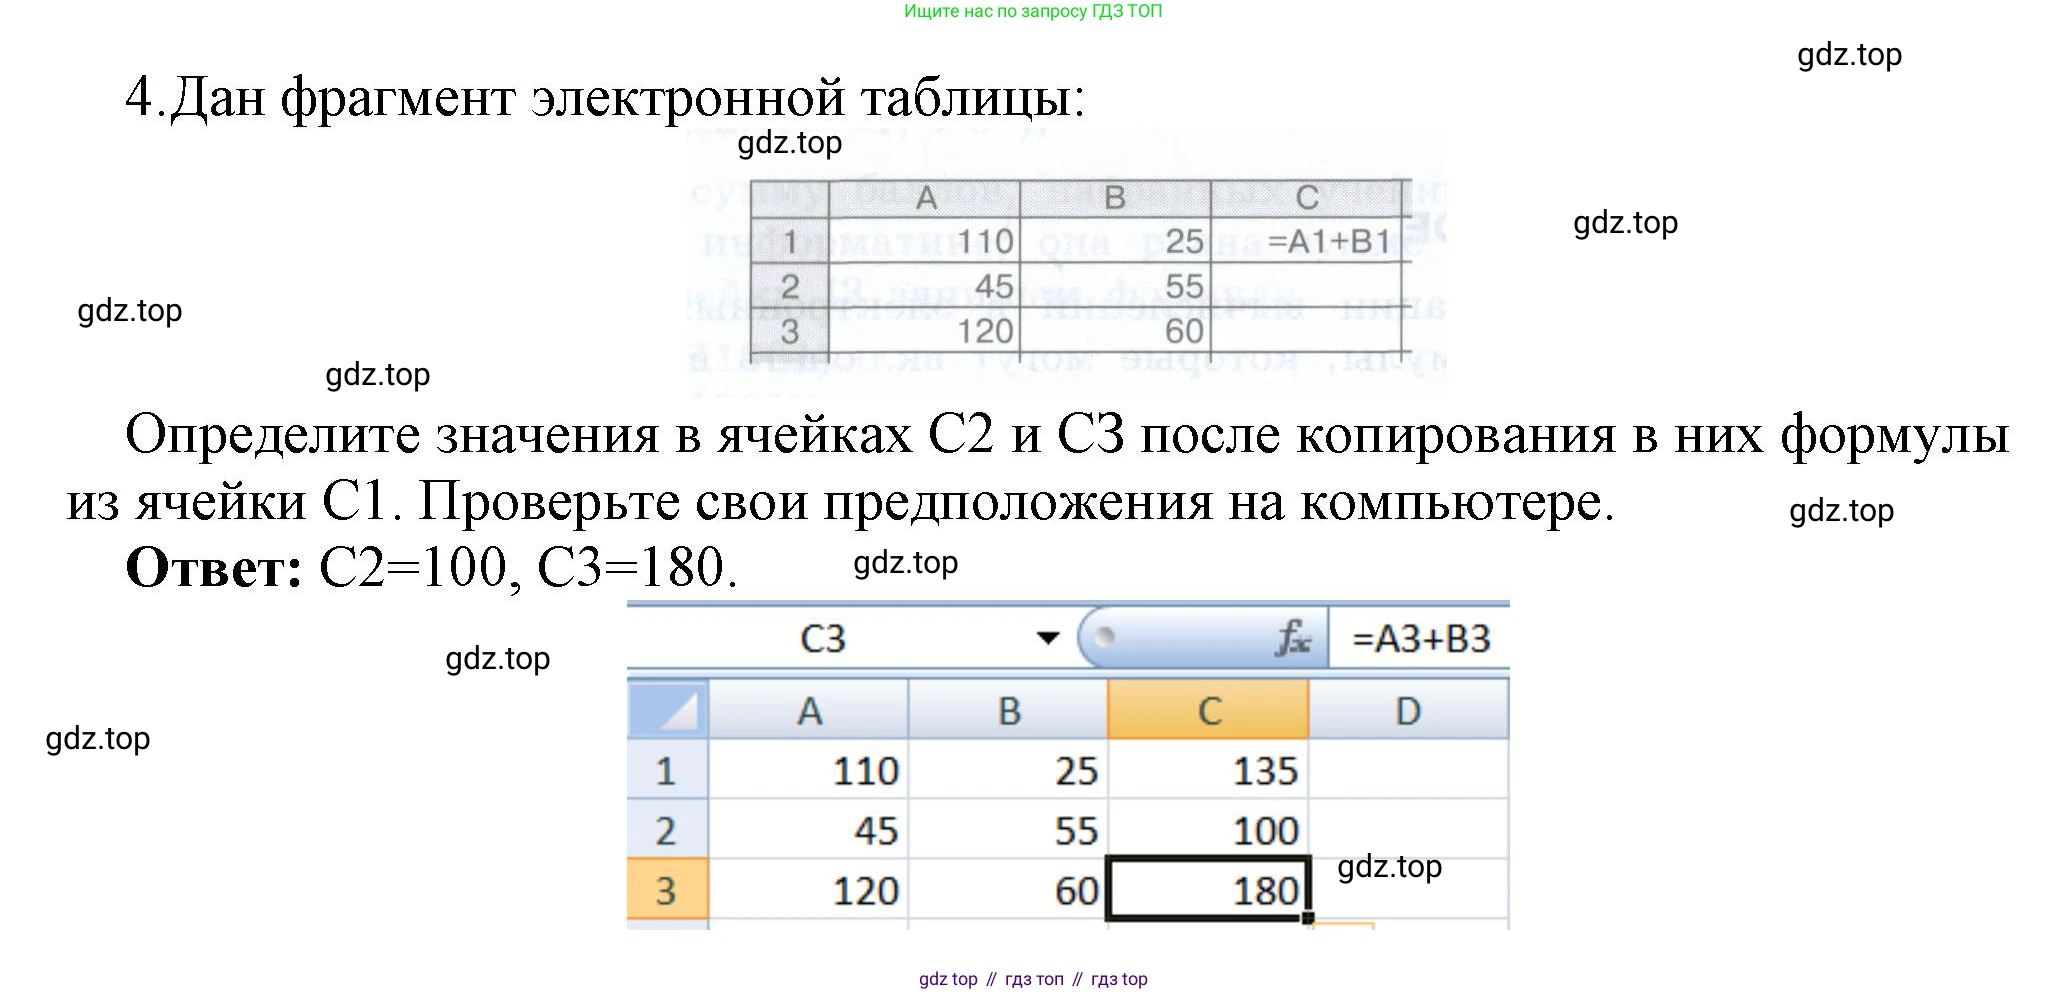Click the =A1+B1 formula in printed table
This screenshot has width=2069, height=994.
(1329, 241)
